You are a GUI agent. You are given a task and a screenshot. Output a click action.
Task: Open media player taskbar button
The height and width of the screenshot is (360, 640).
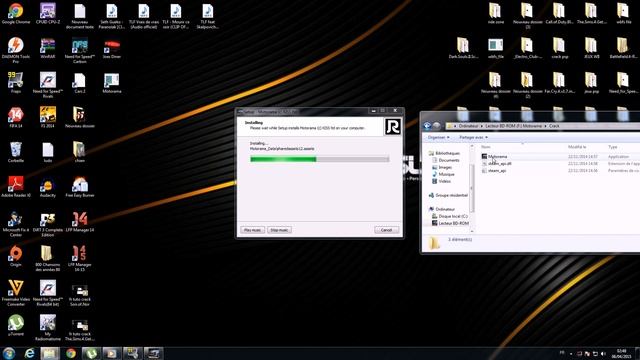tap(112, 353)
